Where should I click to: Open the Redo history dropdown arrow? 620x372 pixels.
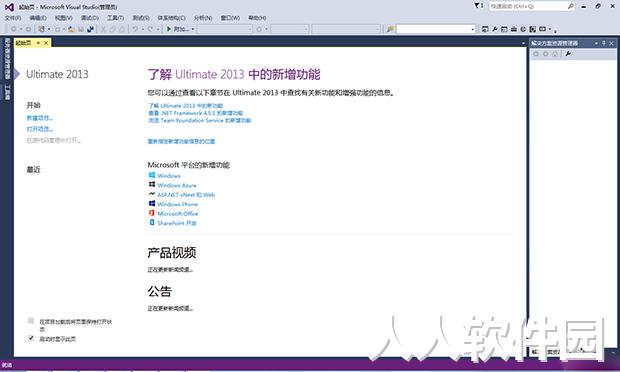(x=158, y=29)
